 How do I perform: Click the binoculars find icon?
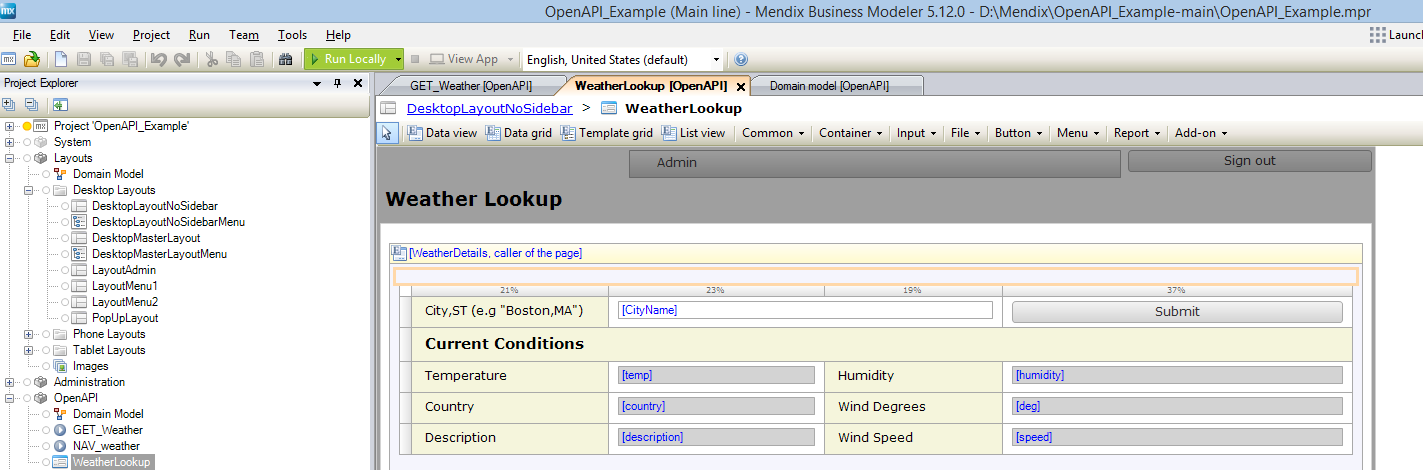285,59
